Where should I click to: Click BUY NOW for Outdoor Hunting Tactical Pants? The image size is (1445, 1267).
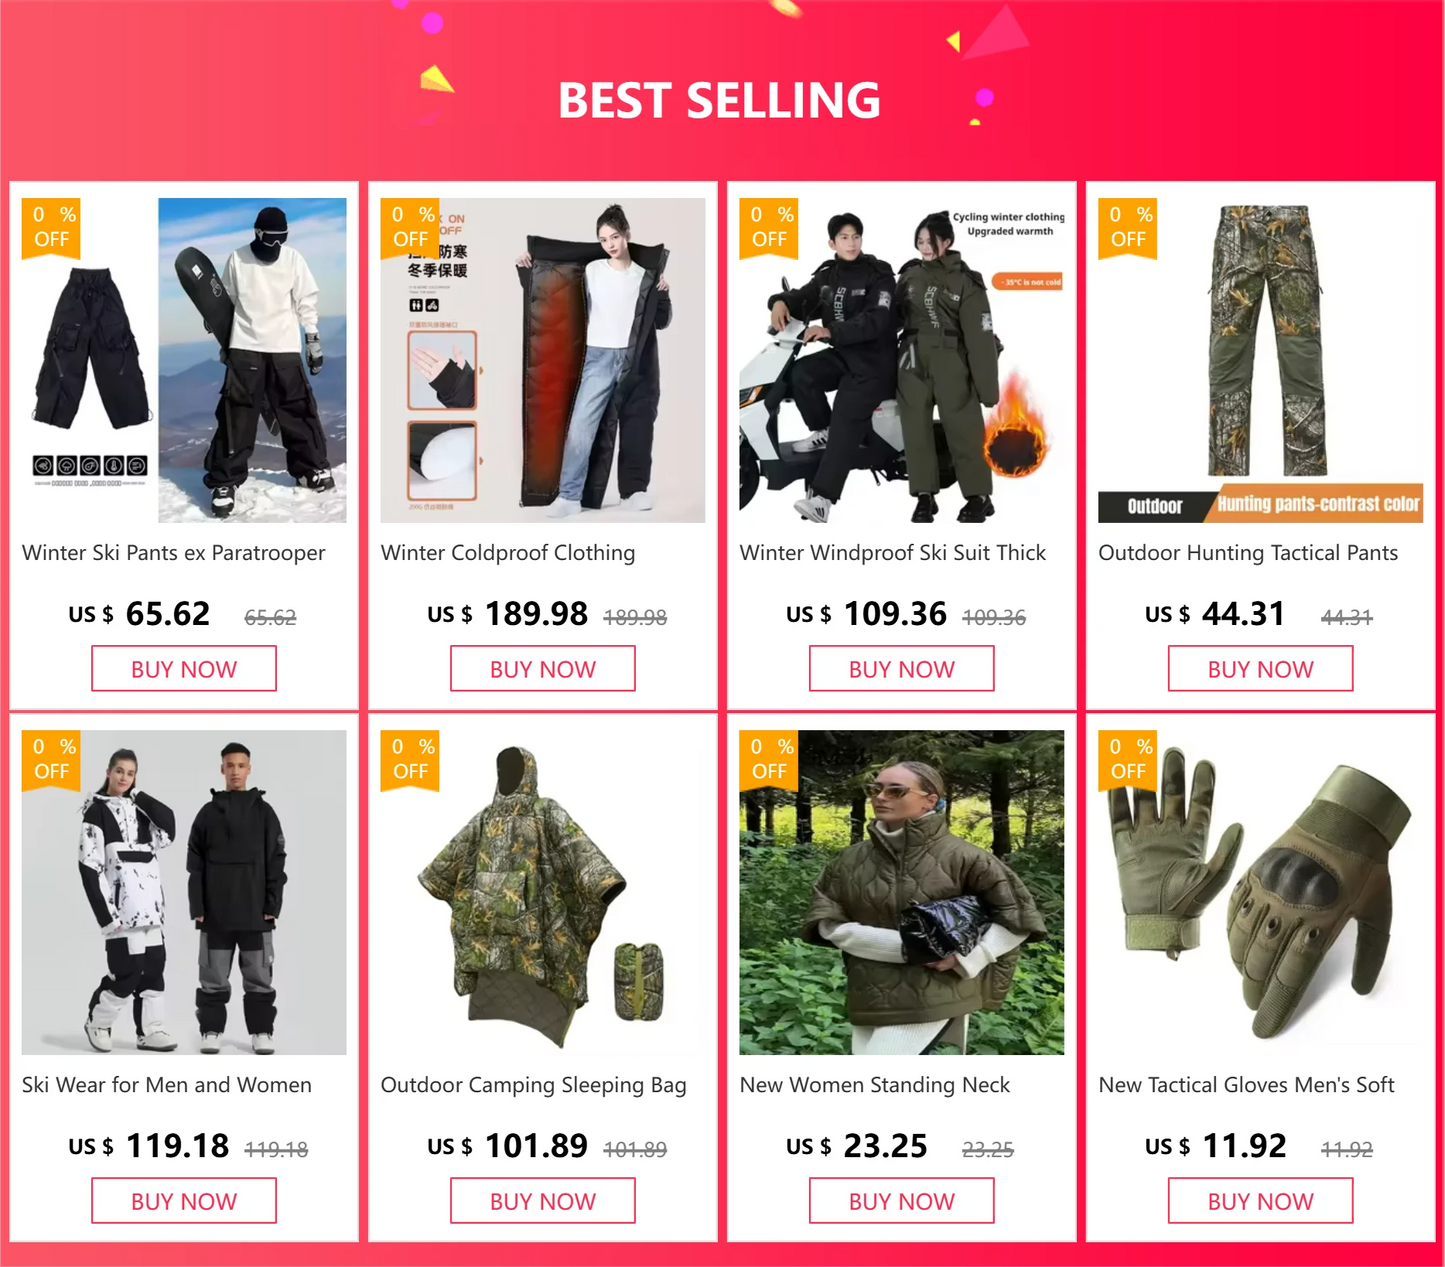[1261, 669]
